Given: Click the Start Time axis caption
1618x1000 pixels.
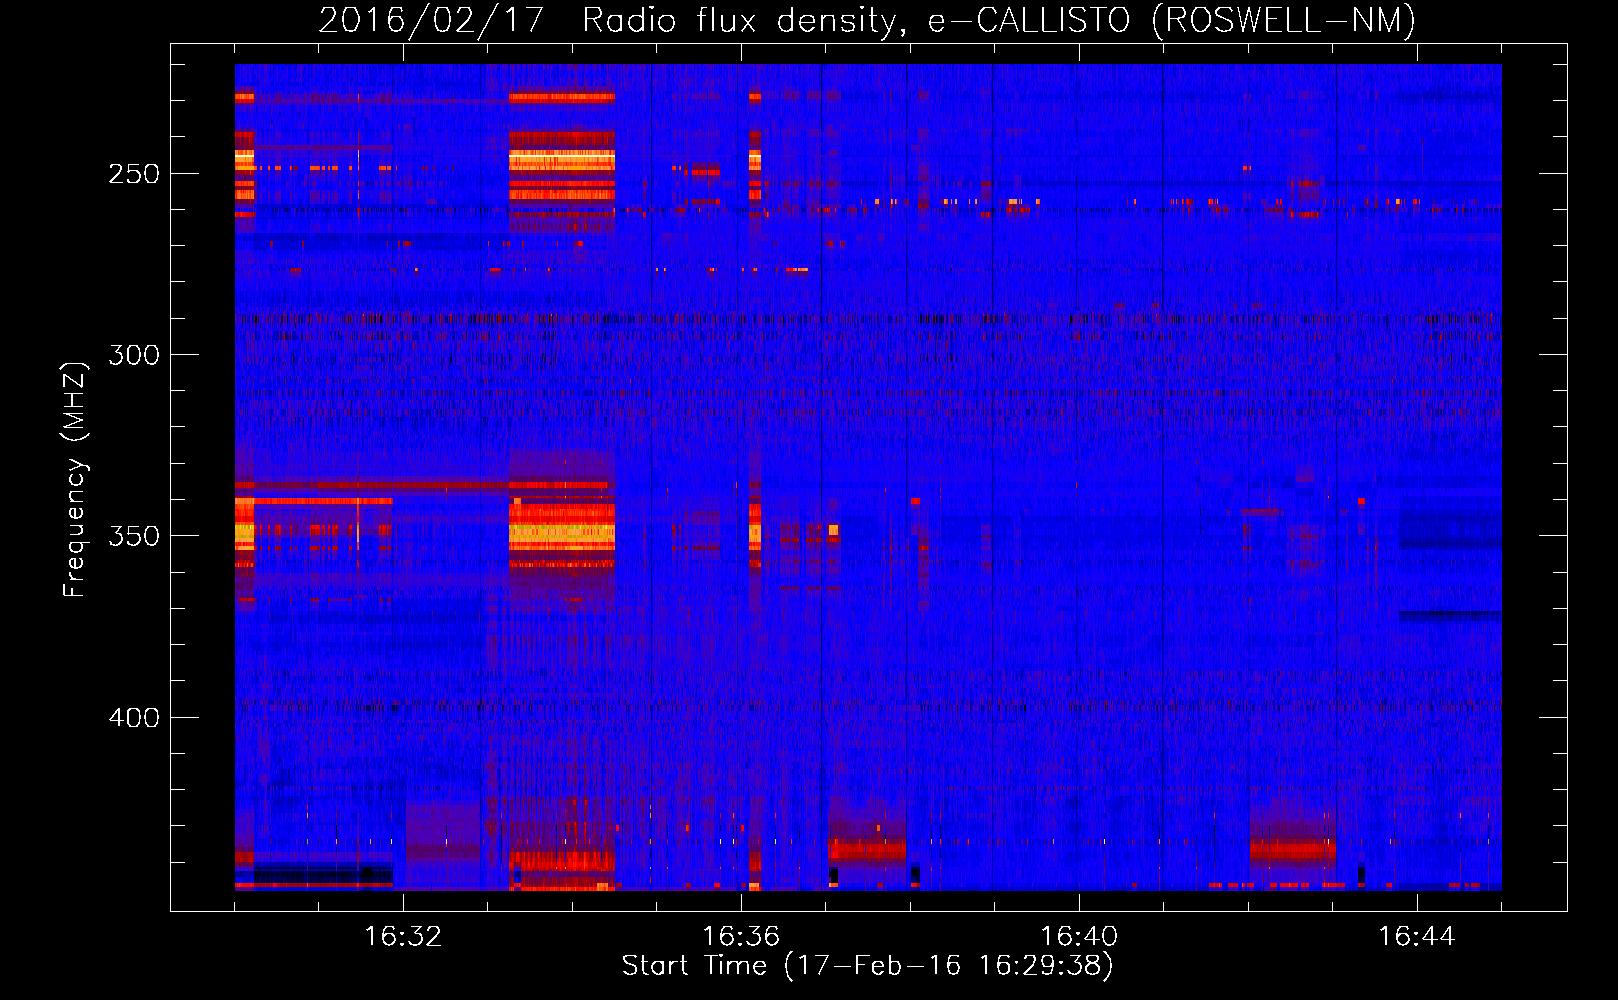Looking at the screenshot, I should click(x=867, y=966).
